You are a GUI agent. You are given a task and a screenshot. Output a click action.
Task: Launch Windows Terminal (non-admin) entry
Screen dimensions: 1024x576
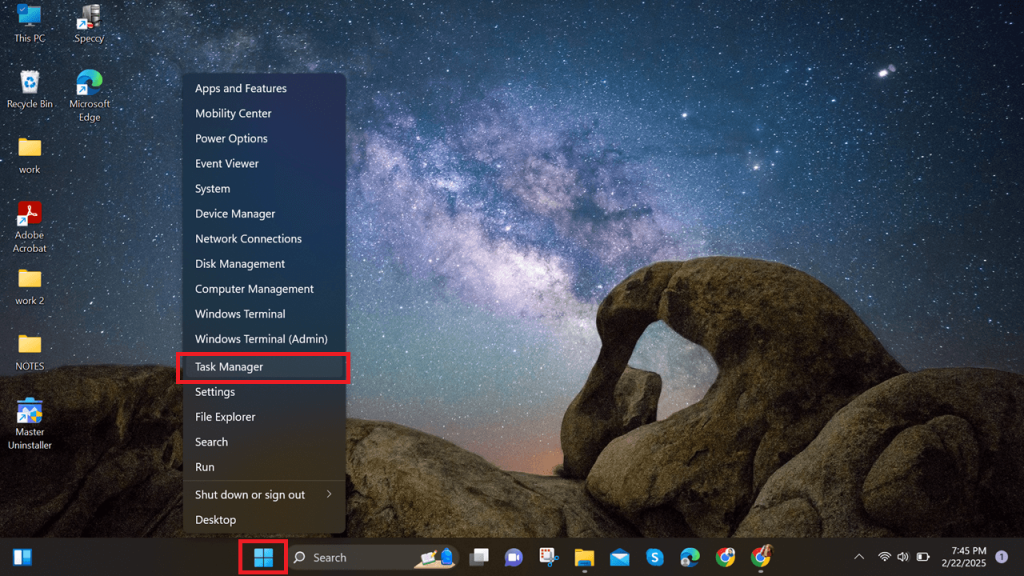(264, 314)
